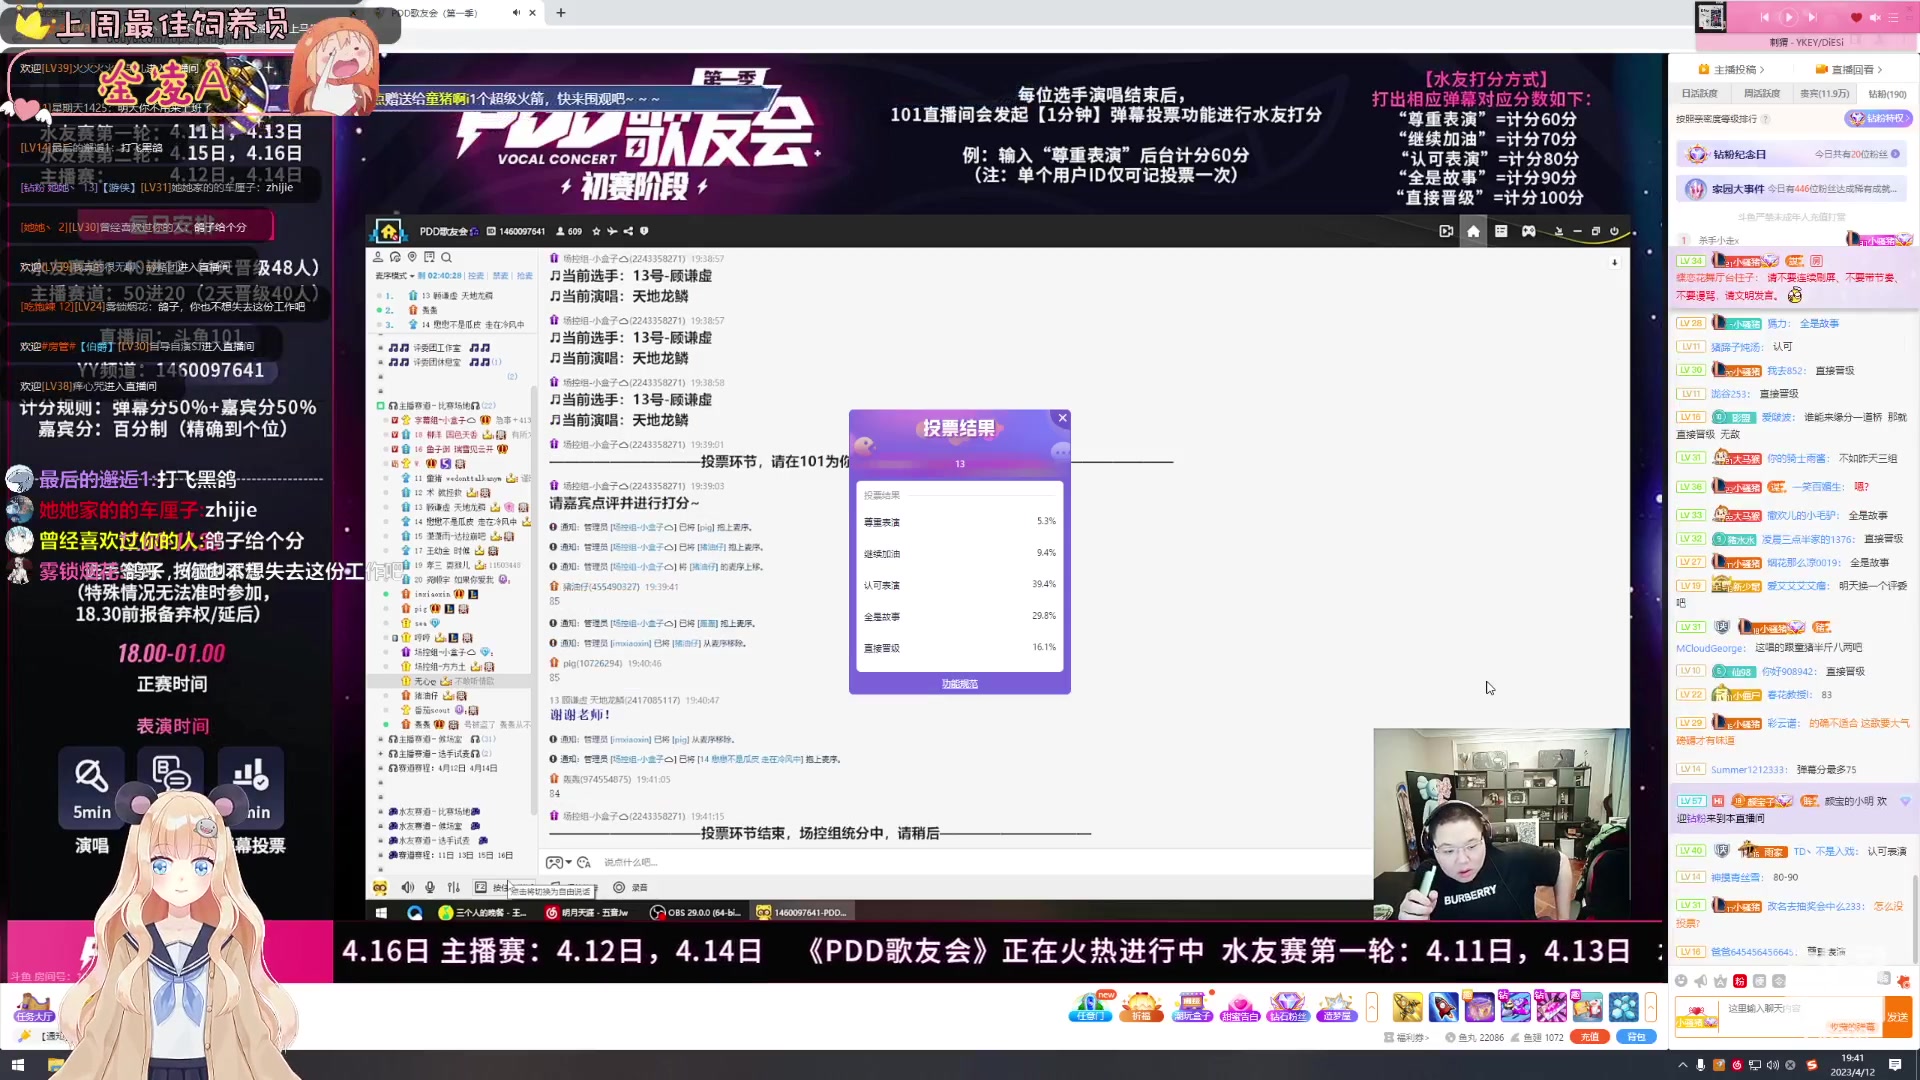The height and width of the screenshot is (1080, 1920).
Task: Click the heart favorite icon in music player
Action: pyautogui.click(x=1857, y=17)
